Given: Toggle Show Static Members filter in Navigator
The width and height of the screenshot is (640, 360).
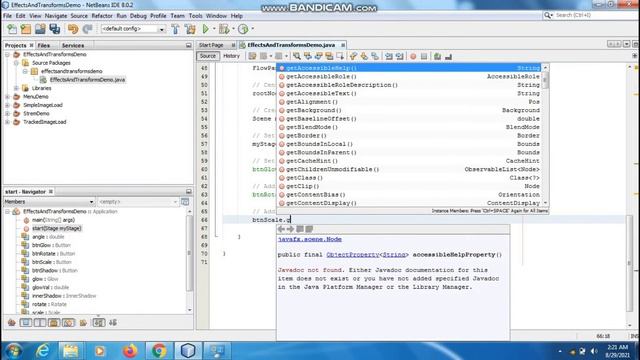Looking at the screenshot, I should tap(40, 323).
